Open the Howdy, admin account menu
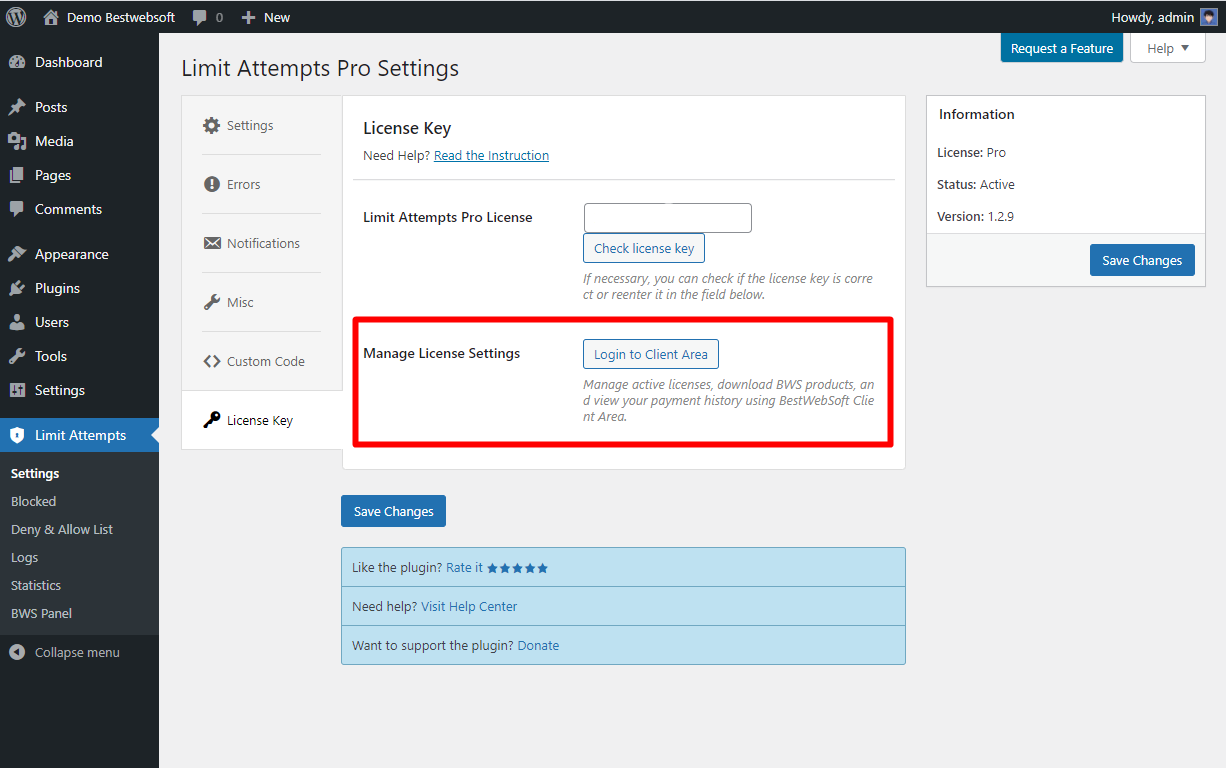Viewport: 1226px width, 768px height. tap(1164, 17)
